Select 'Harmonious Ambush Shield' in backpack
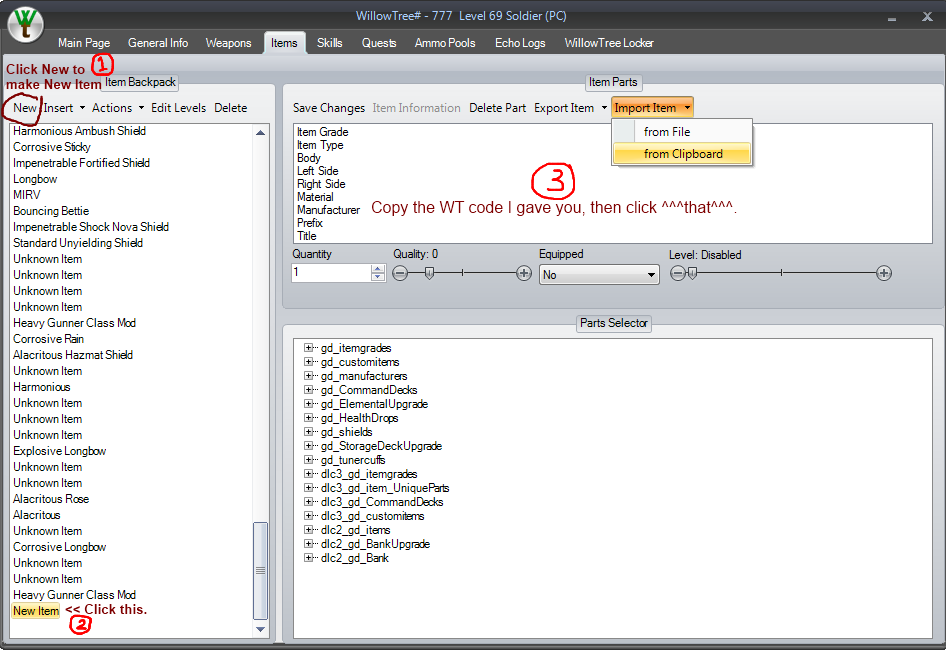This screenshot has height=651, width=946. point(80,131)
